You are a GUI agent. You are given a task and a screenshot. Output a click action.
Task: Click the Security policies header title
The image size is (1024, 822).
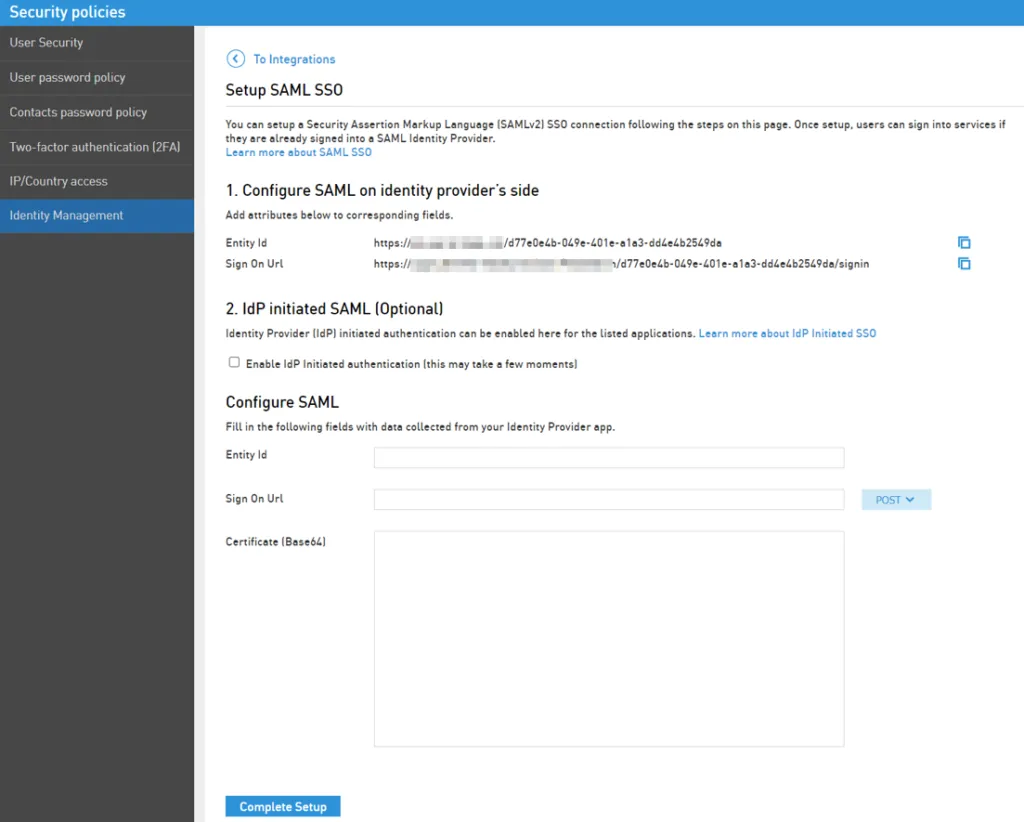pos(67,12)
